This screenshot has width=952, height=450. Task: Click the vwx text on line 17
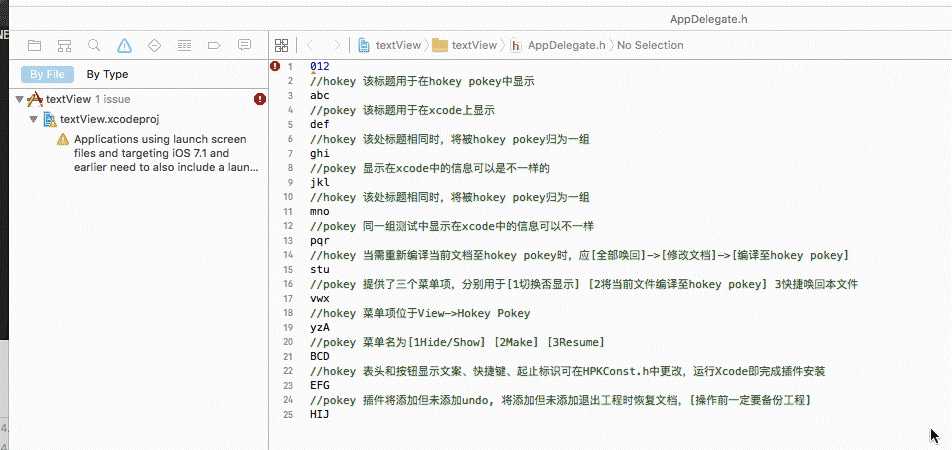[319, 299]
